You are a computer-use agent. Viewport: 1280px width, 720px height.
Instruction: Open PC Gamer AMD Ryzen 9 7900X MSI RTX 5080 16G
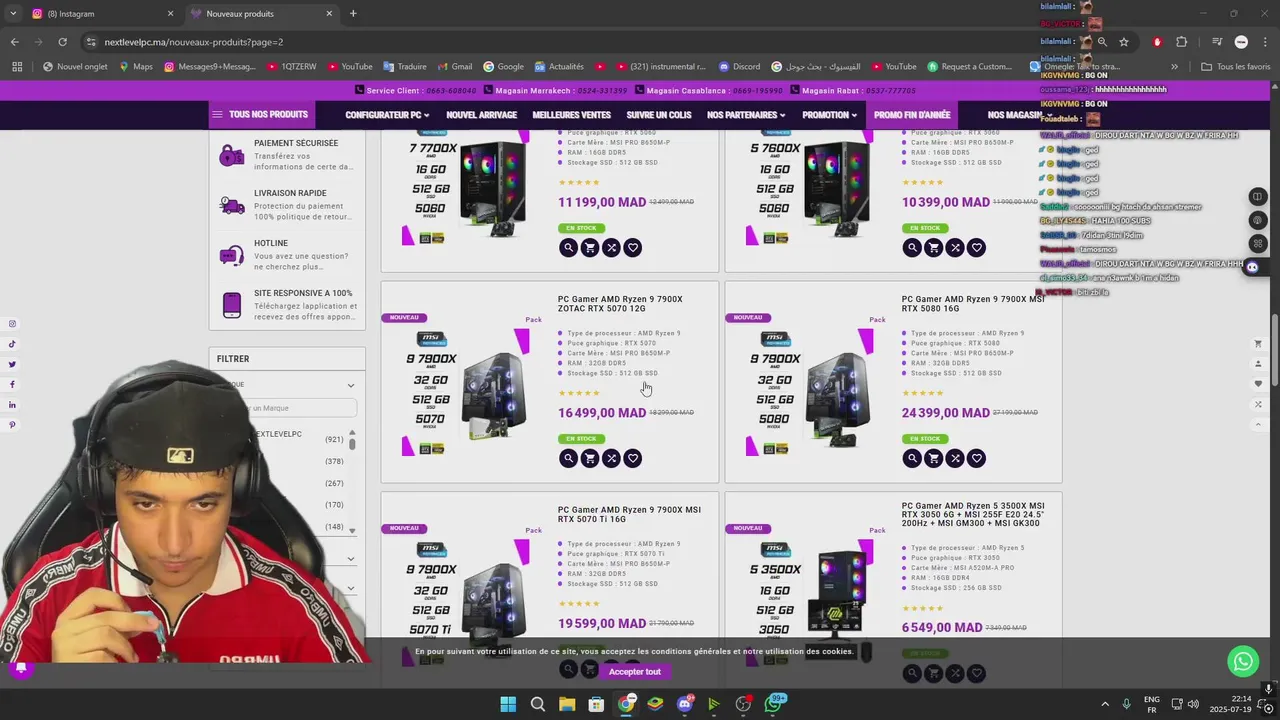973,304
